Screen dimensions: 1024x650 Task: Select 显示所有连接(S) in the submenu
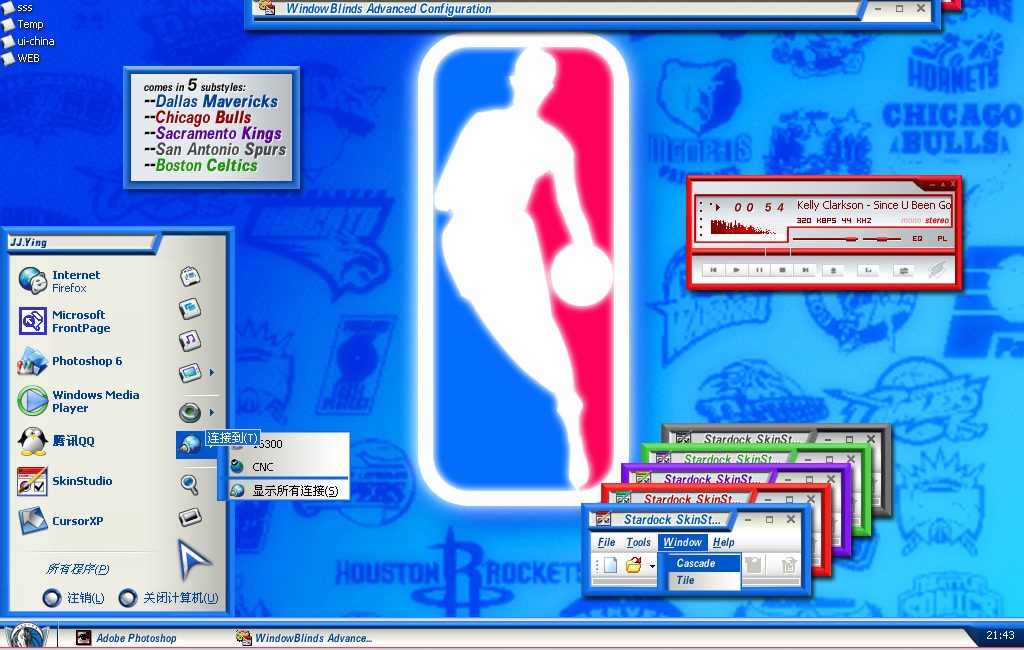[288, 491]
